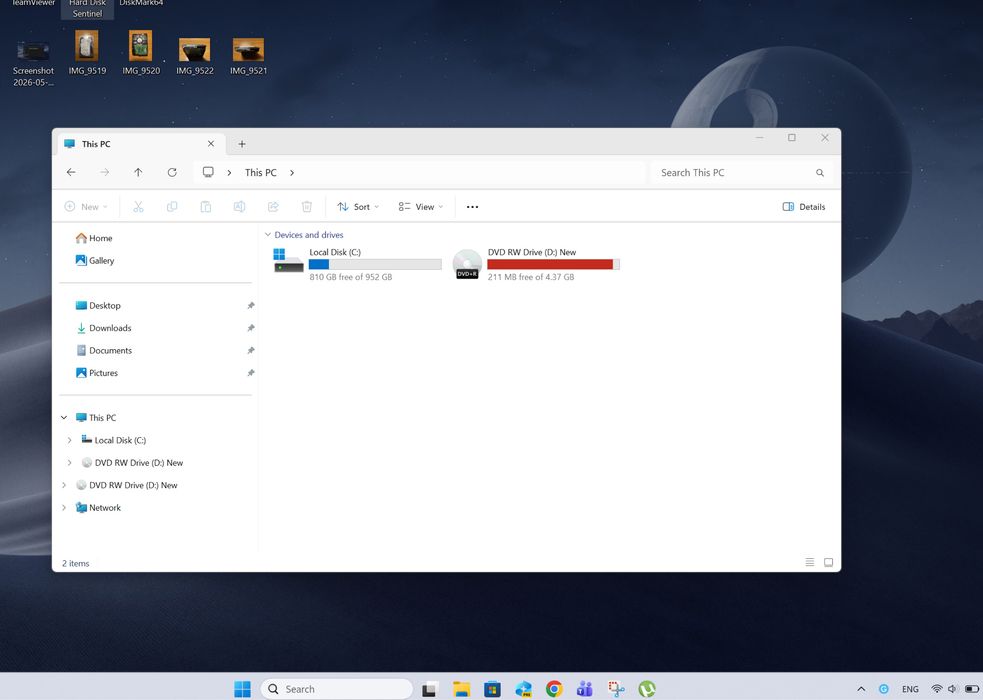
Task: Click ENG language indicator in tray
Action: pyautogui.click(x=910, y=689)
